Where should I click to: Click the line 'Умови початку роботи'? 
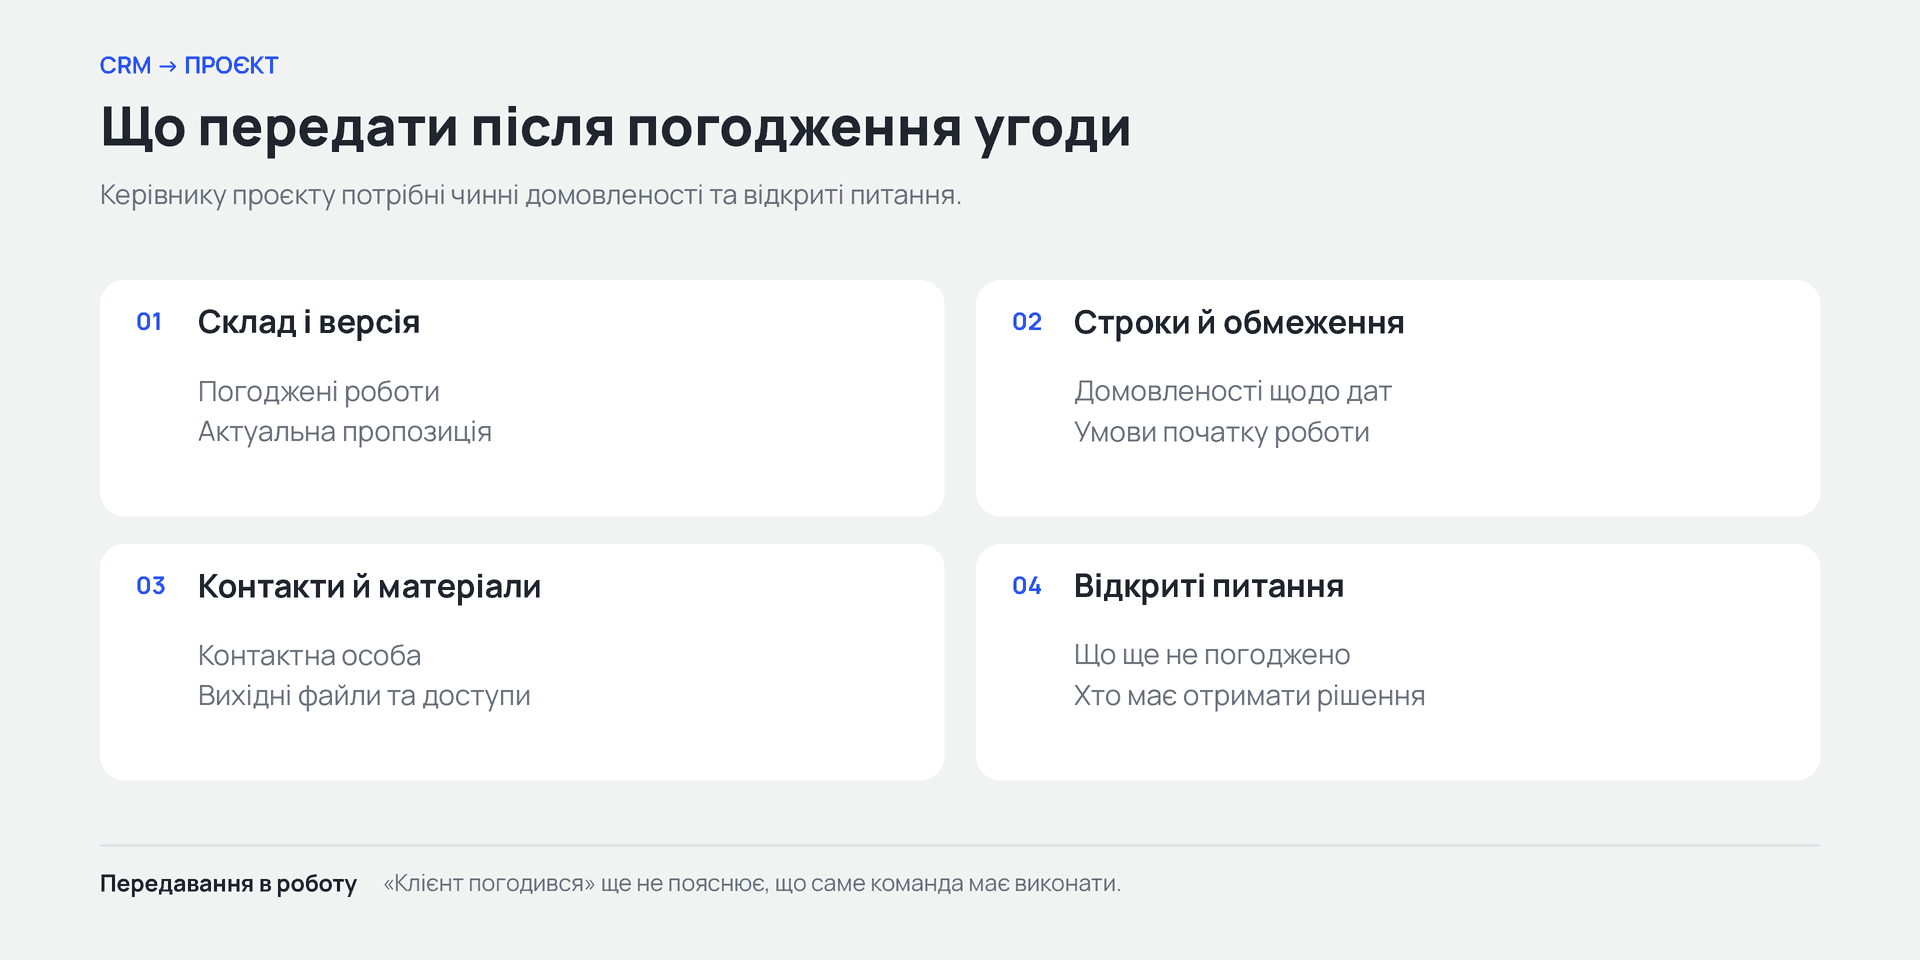(x=1222, y=432)
